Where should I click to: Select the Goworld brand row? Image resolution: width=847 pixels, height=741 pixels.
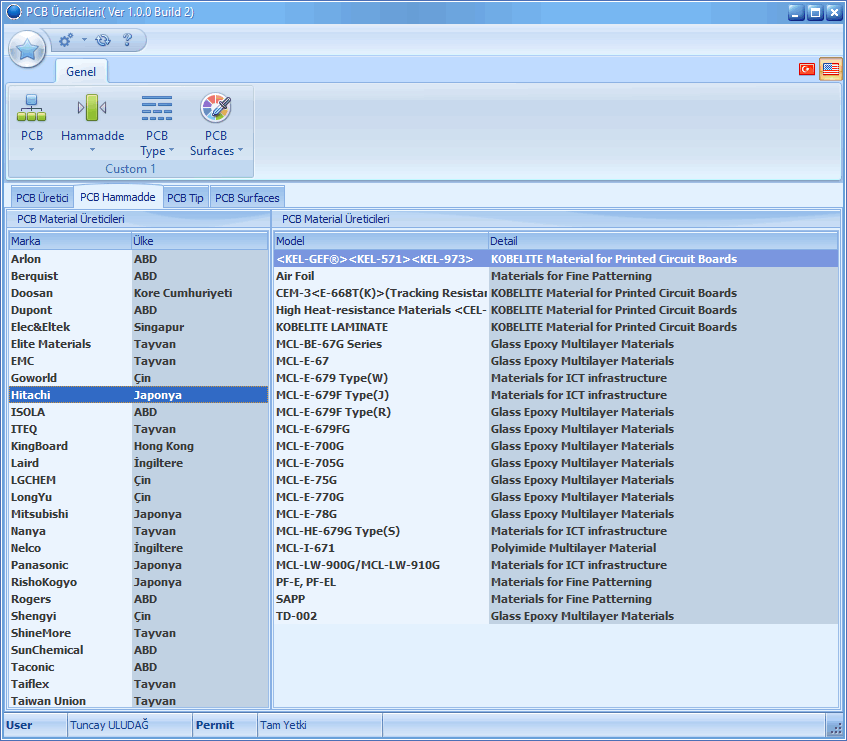click(138, 378)
